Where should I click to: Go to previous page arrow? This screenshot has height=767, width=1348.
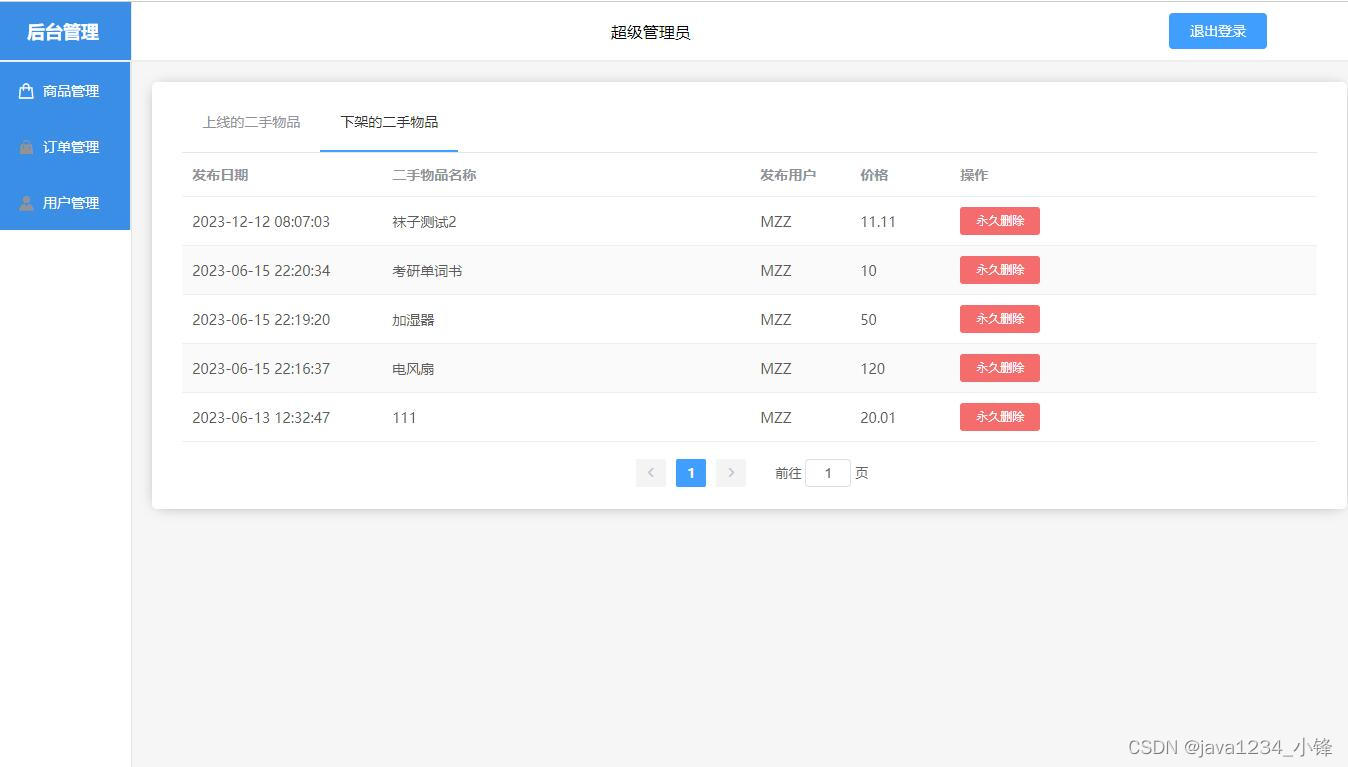pyautogui.click(x=651, y=473)
